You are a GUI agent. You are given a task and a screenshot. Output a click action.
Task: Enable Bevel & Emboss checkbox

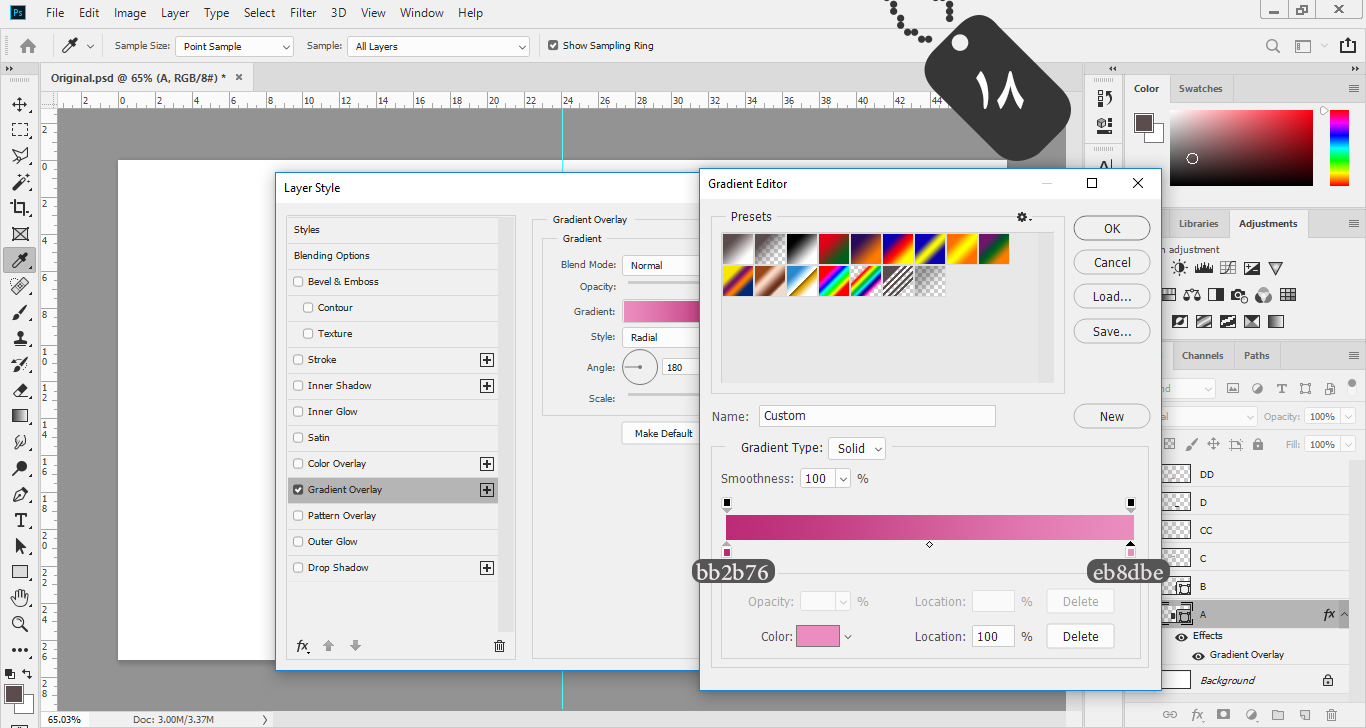tap(298, 282)
